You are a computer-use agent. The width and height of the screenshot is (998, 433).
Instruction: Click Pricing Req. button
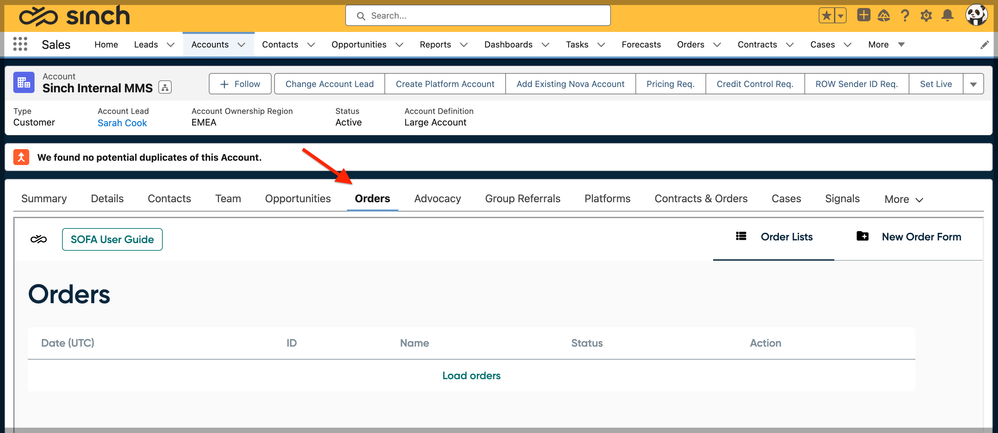pyautogui.click(x=670, y=84)
